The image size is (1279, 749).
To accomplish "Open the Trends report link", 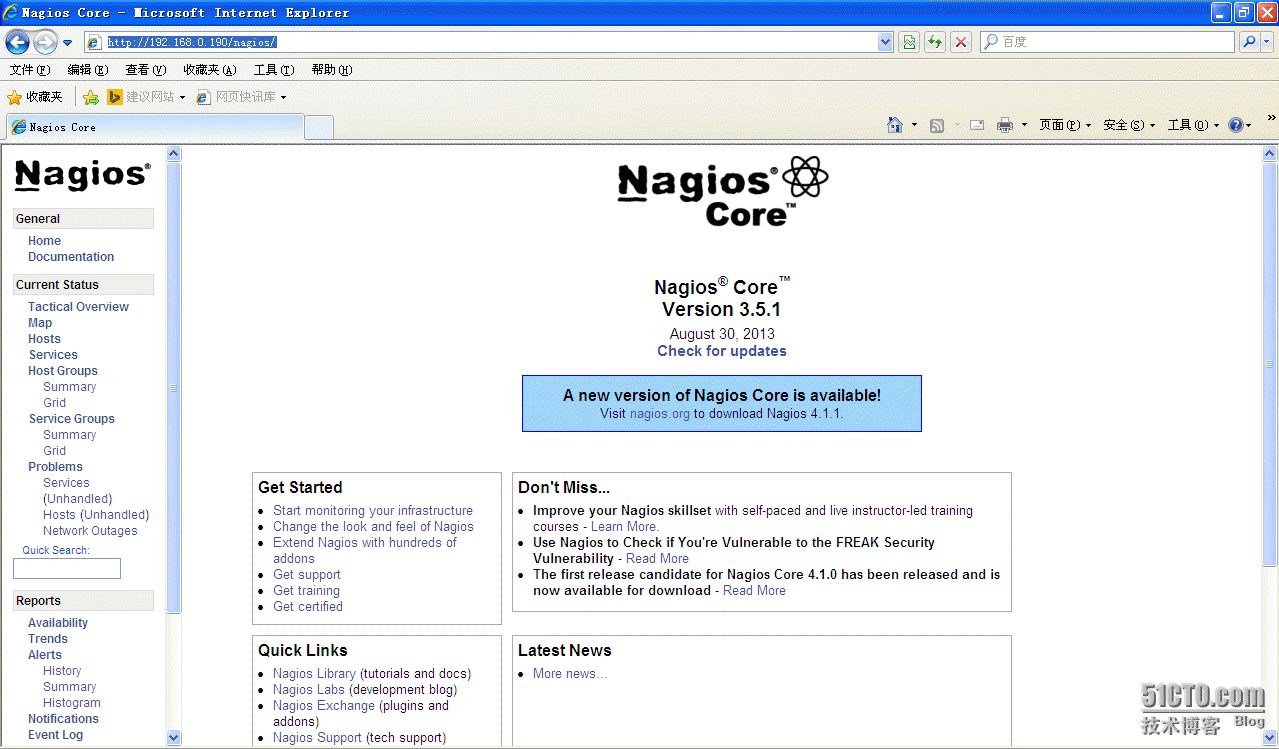I will [x=48, y=639].
